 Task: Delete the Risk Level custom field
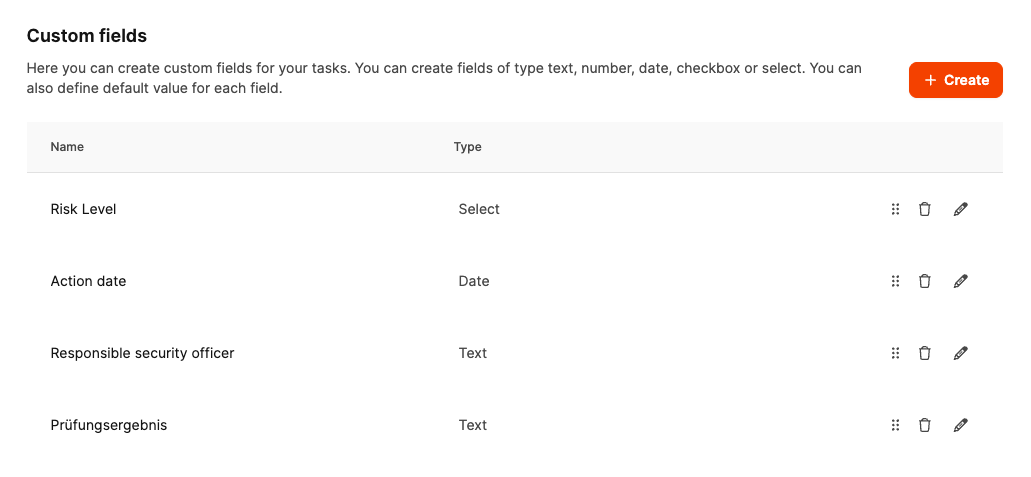pyautogui.click(x=925, y=209)
